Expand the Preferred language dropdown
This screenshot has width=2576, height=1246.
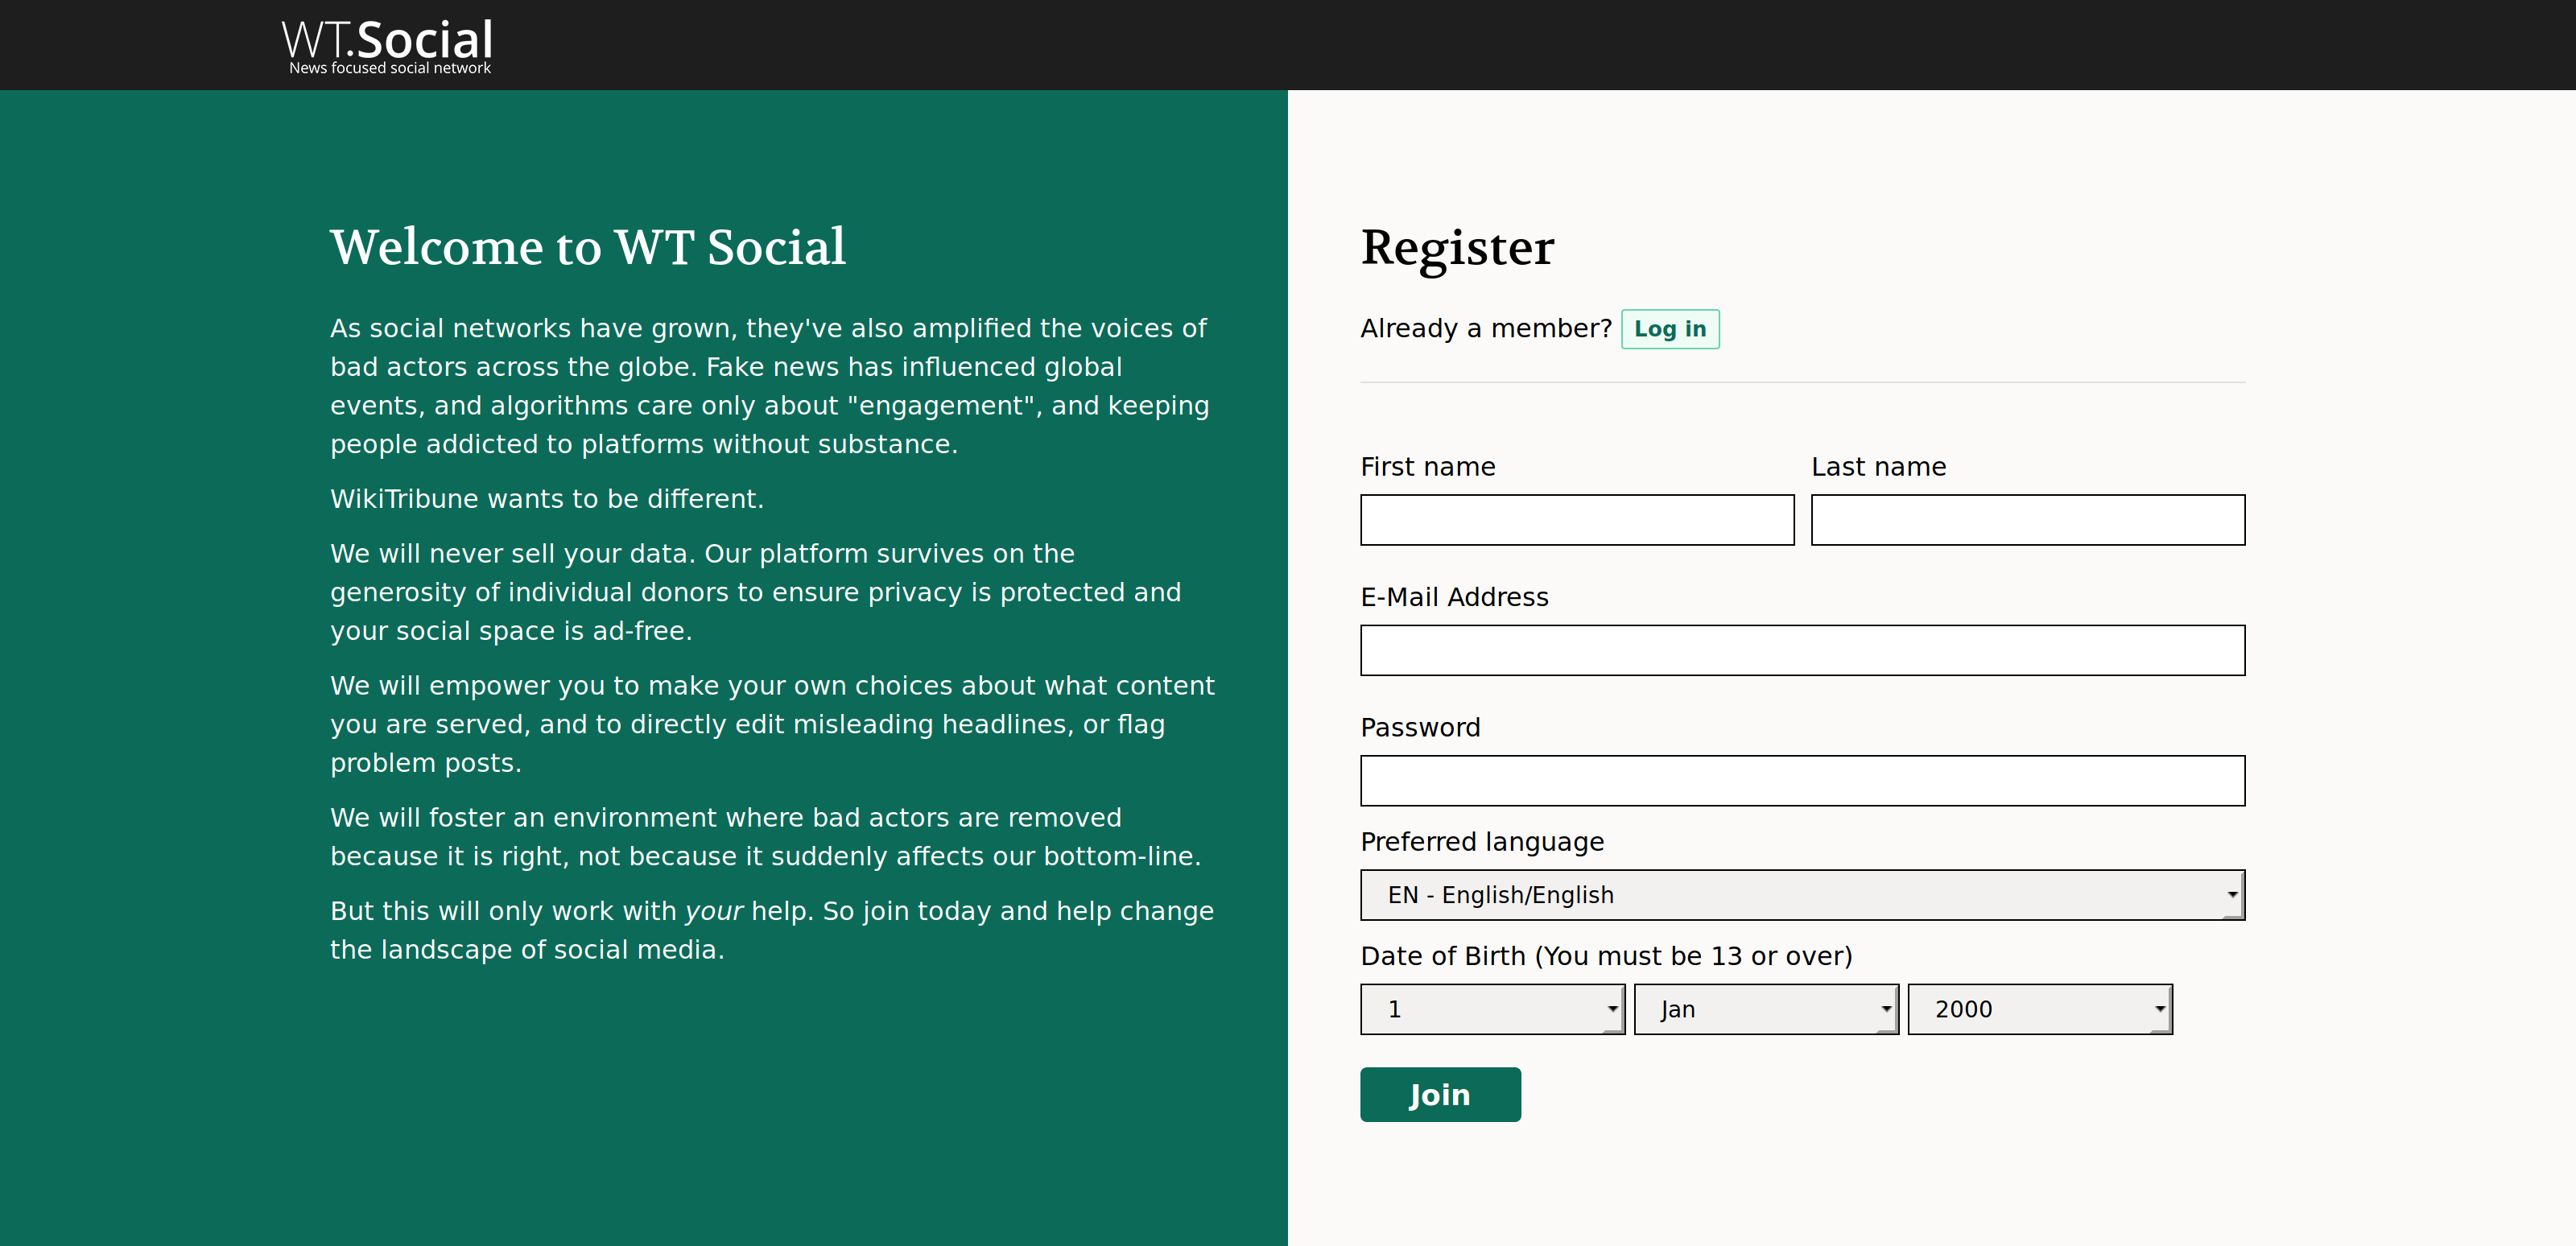(x=1803, y=895)
